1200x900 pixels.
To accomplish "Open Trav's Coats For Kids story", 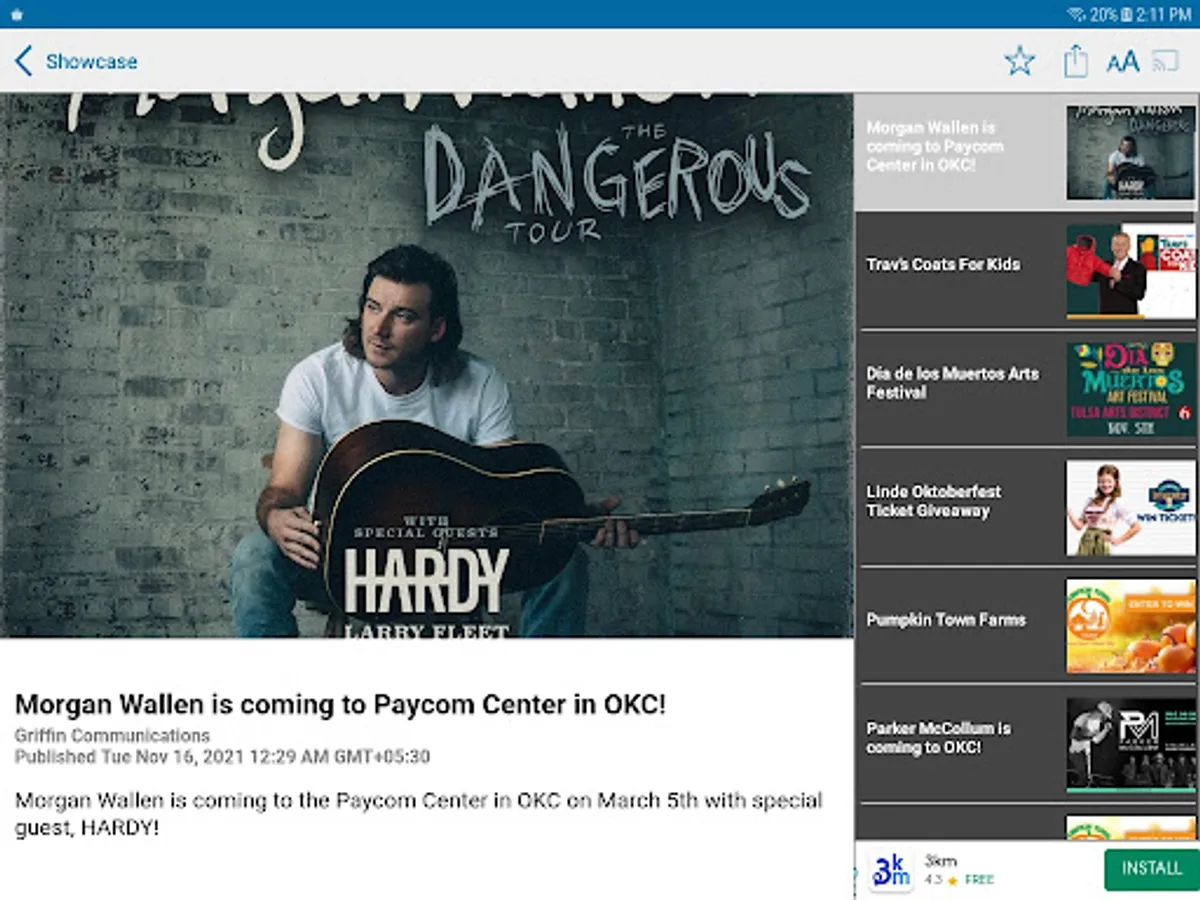I will (x=1027, y=270).
